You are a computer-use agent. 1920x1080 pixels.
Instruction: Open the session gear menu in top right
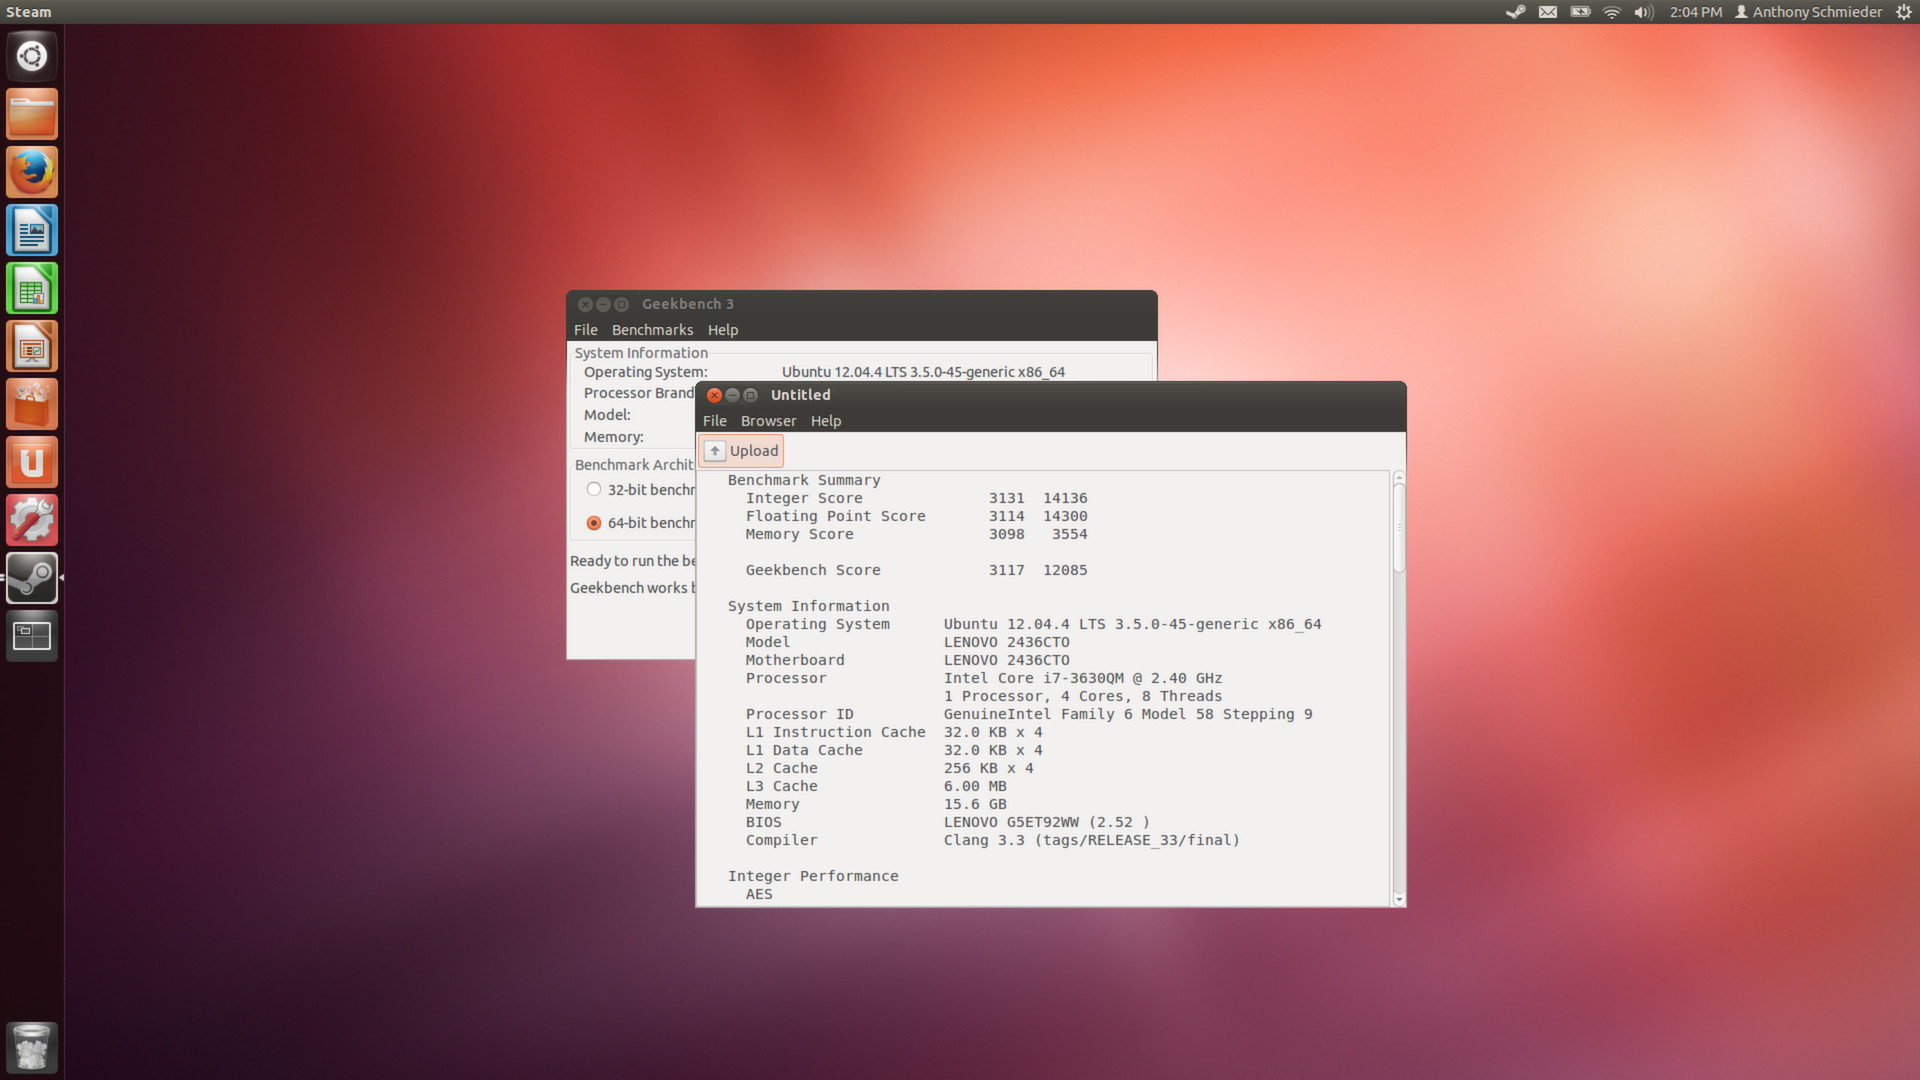pyautogui.click(x=1903, y=12)
